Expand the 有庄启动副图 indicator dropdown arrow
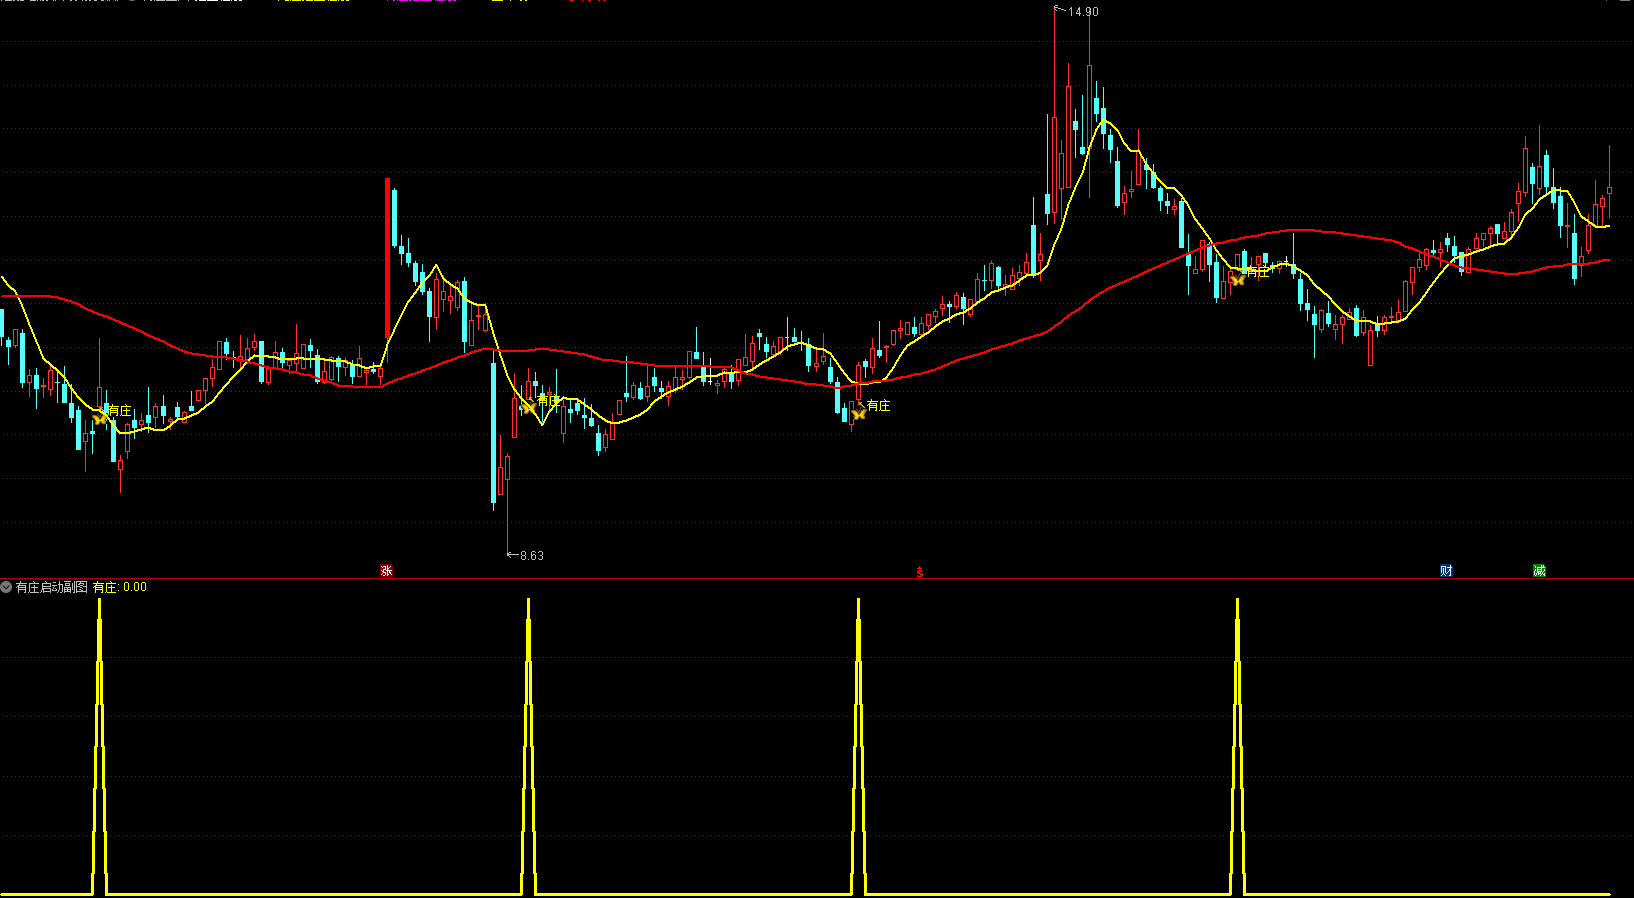The width and height of the screenshot is (1634, 898). [x=7, y=587]
